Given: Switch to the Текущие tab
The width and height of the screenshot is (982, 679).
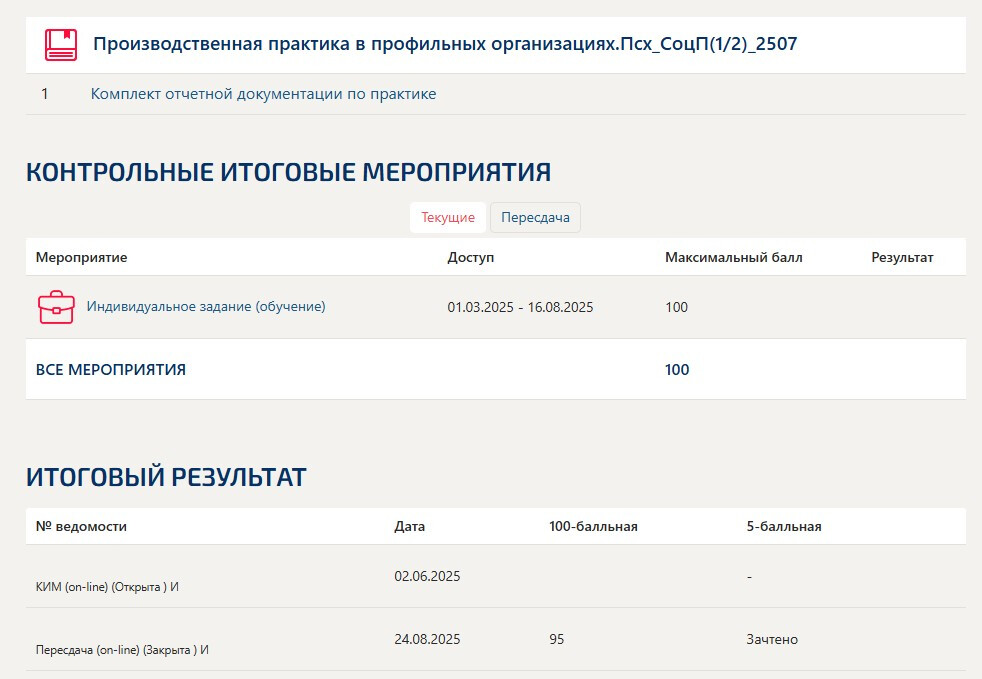Looking at the screenshot, I should click(x=447, y=217).
